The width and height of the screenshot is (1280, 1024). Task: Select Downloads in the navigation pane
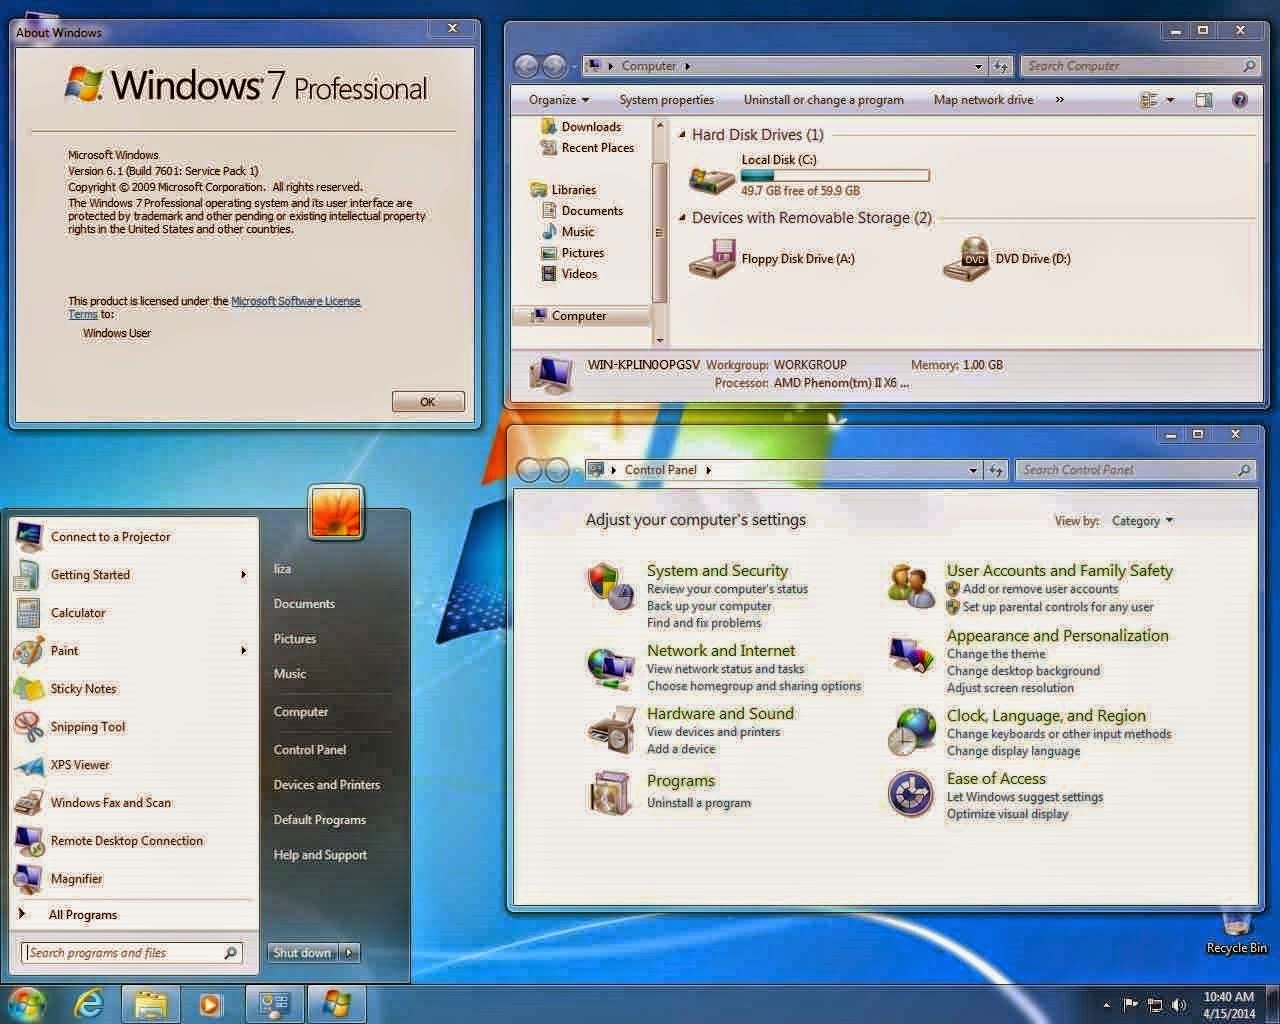click(591, 127)
